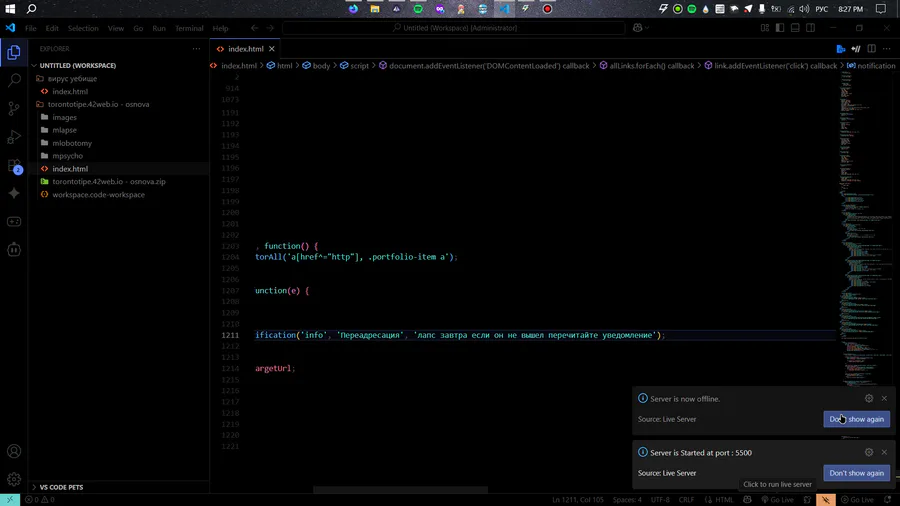Toggle the bottom panel visibility
This screenshot has width=900, height=506.
tap(795, 28)
